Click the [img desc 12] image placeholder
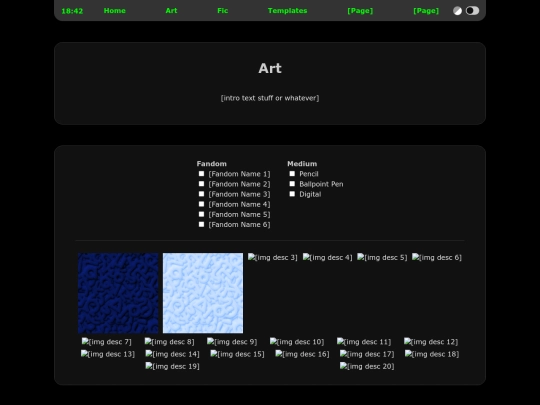This screenshot has width=540, height=405. click(431, 342)
